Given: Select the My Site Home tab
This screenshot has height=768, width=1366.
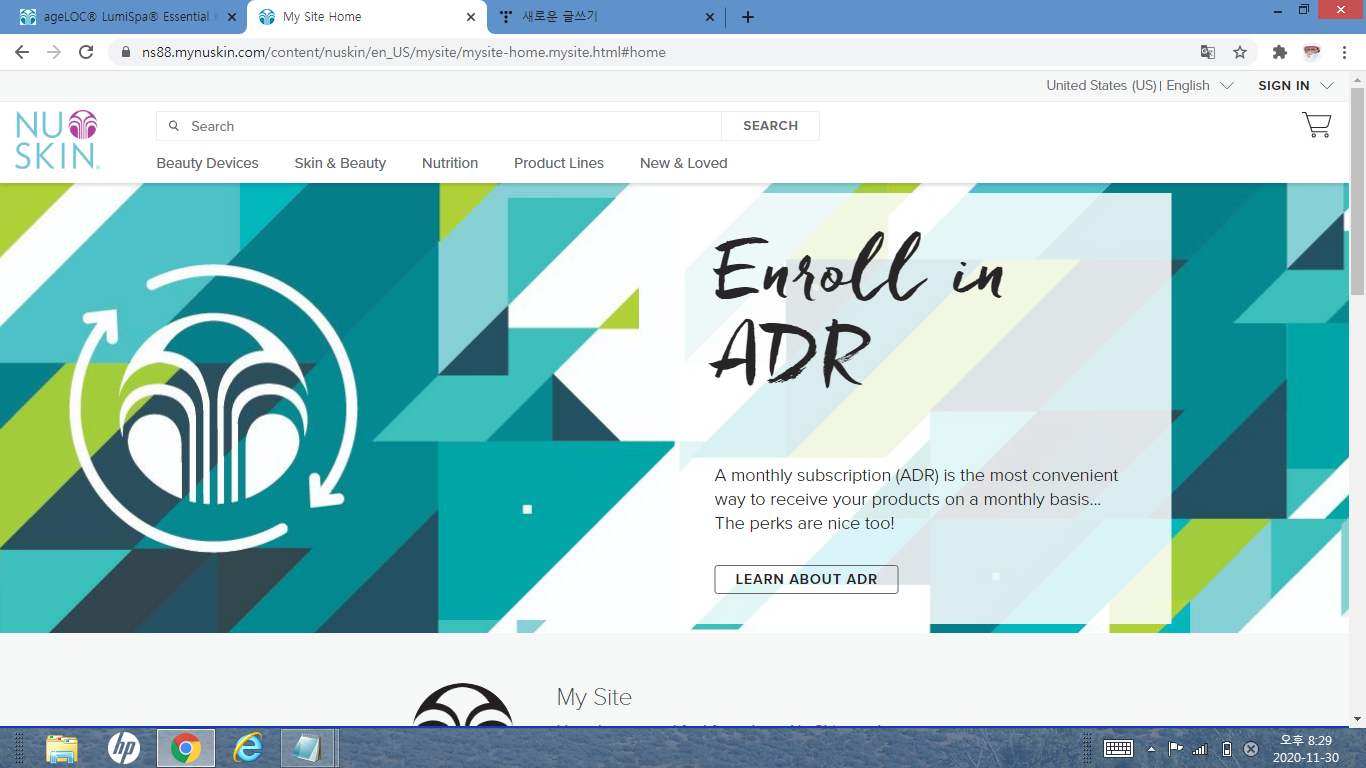Looking at the screenshot, I should 367,17.
